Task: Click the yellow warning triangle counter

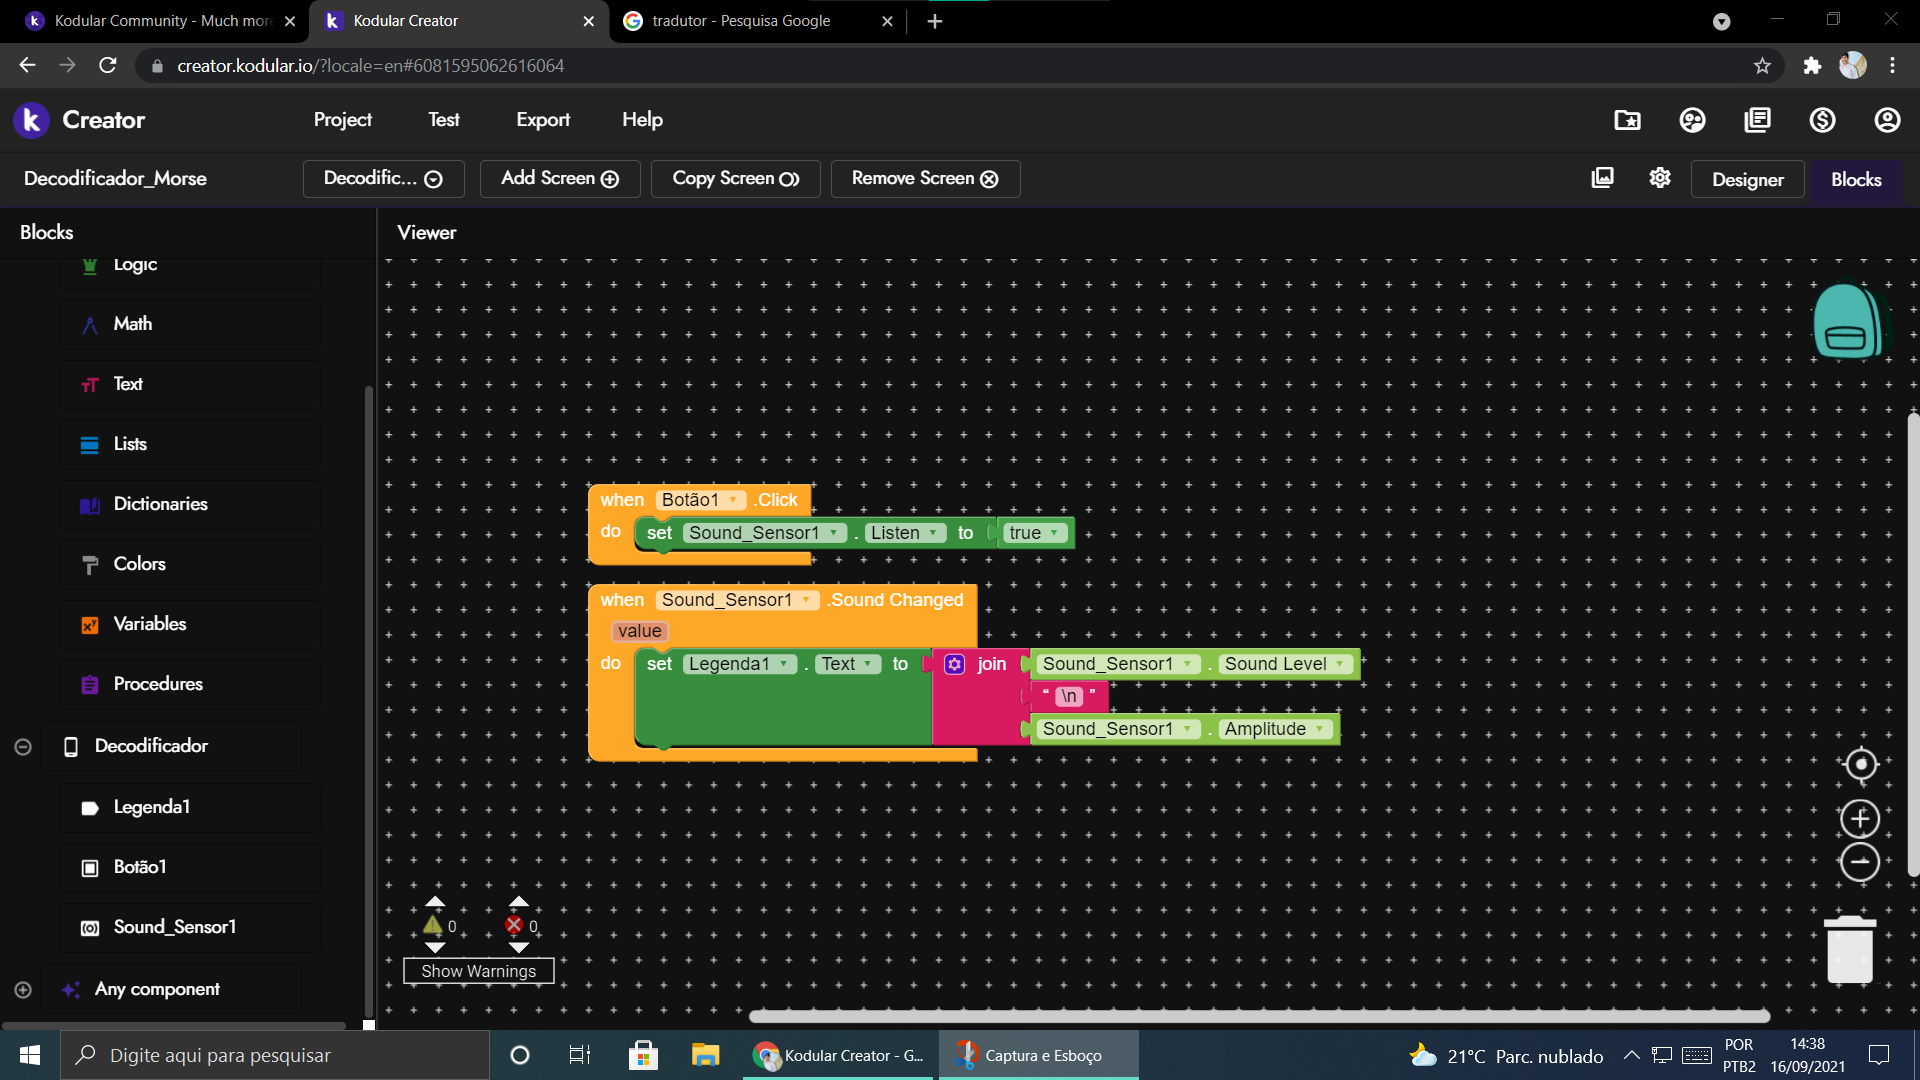Action: click(x=433, y=925)
